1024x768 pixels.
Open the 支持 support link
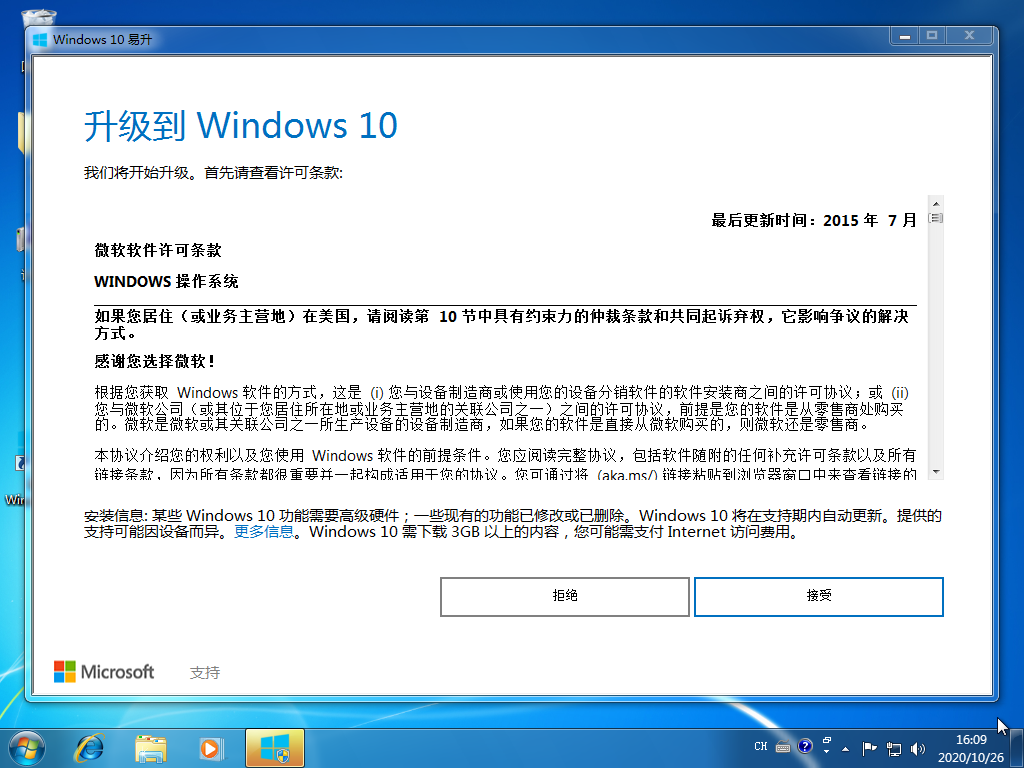pyautogui.click(x=205, y=673)
